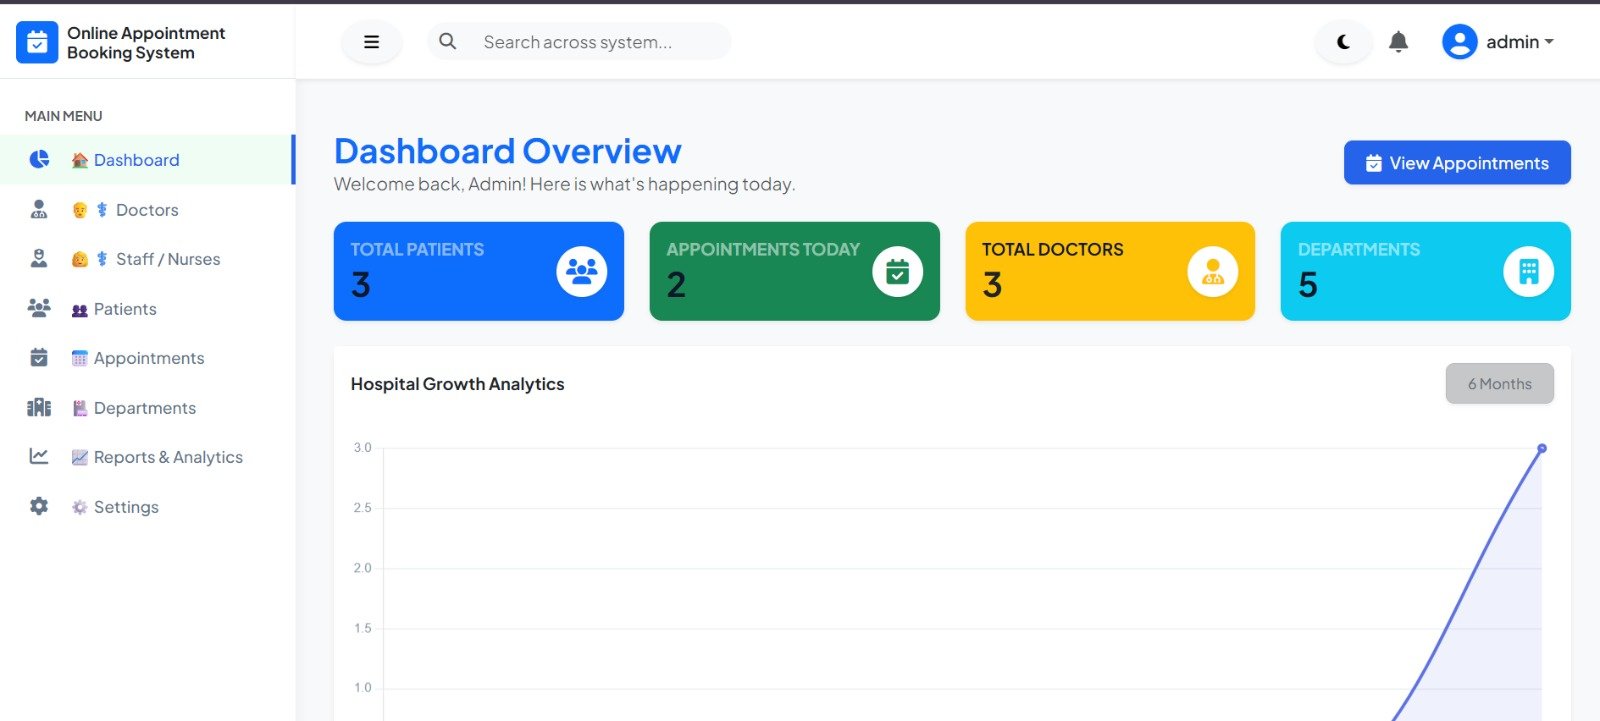Viewport: 1600px width, 721px height.
Task: Click the Patients group sidebar icon
Action: 39,308
